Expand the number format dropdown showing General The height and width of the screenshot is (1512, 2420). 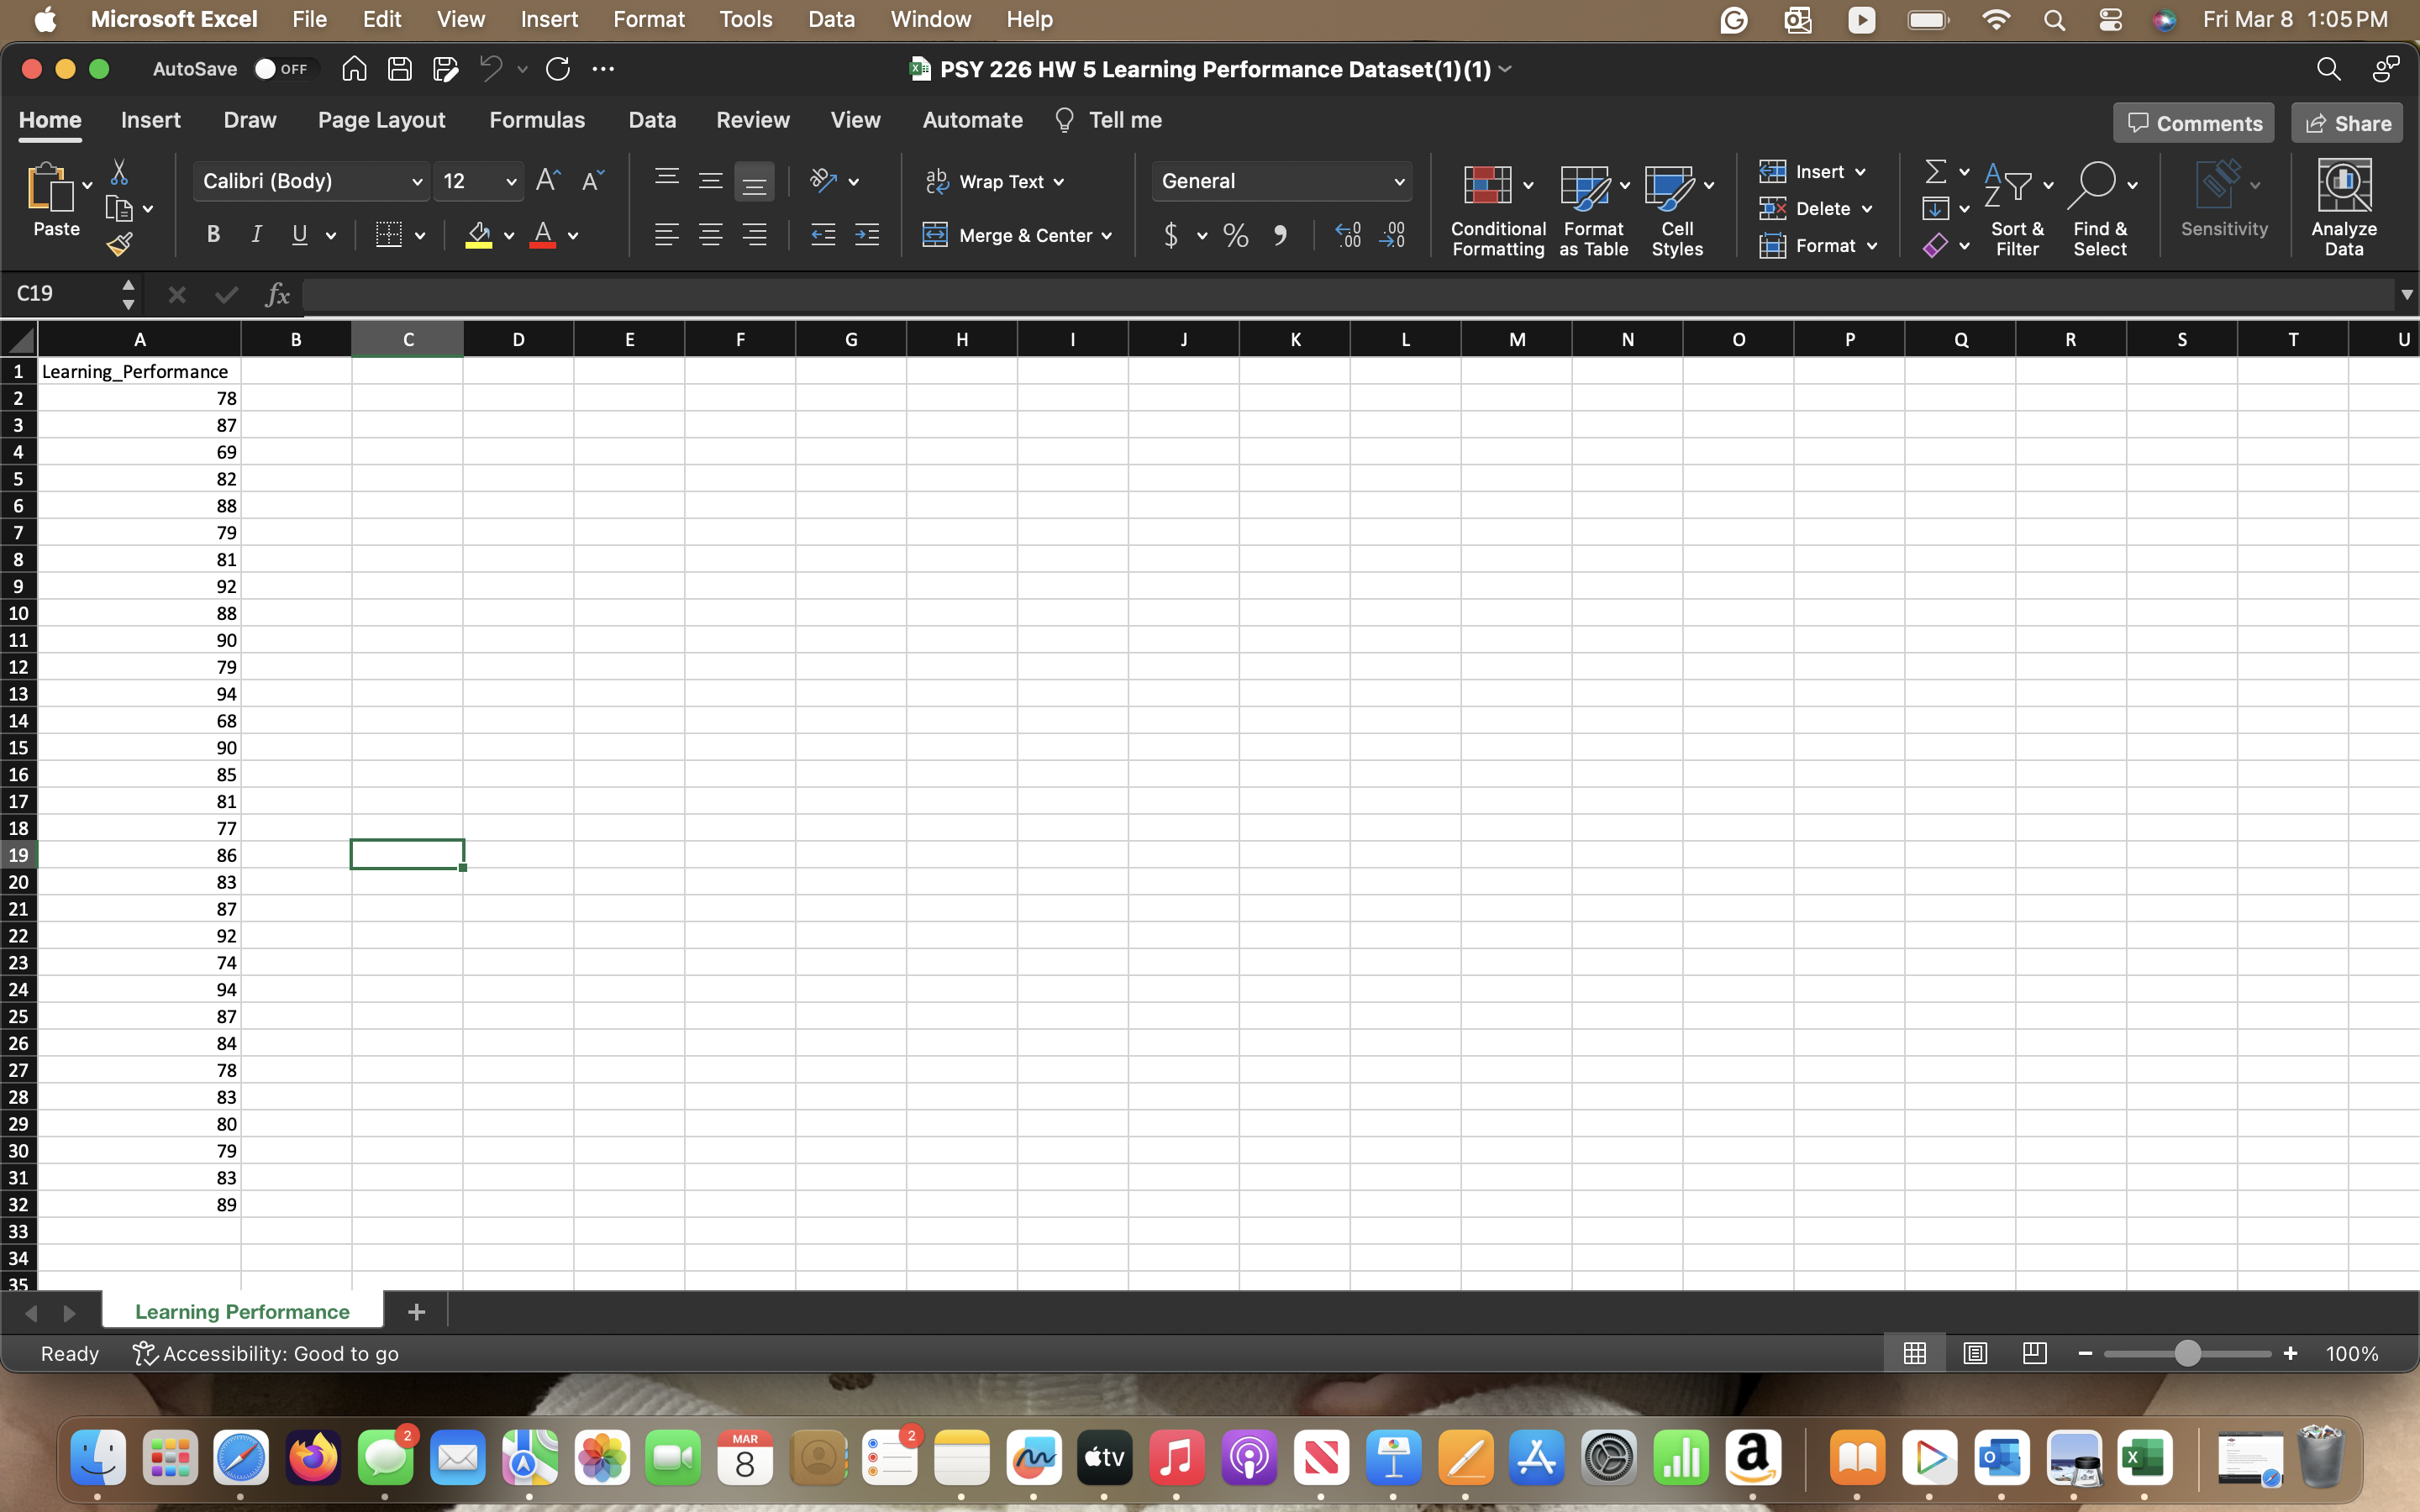tap(1398, 181)
